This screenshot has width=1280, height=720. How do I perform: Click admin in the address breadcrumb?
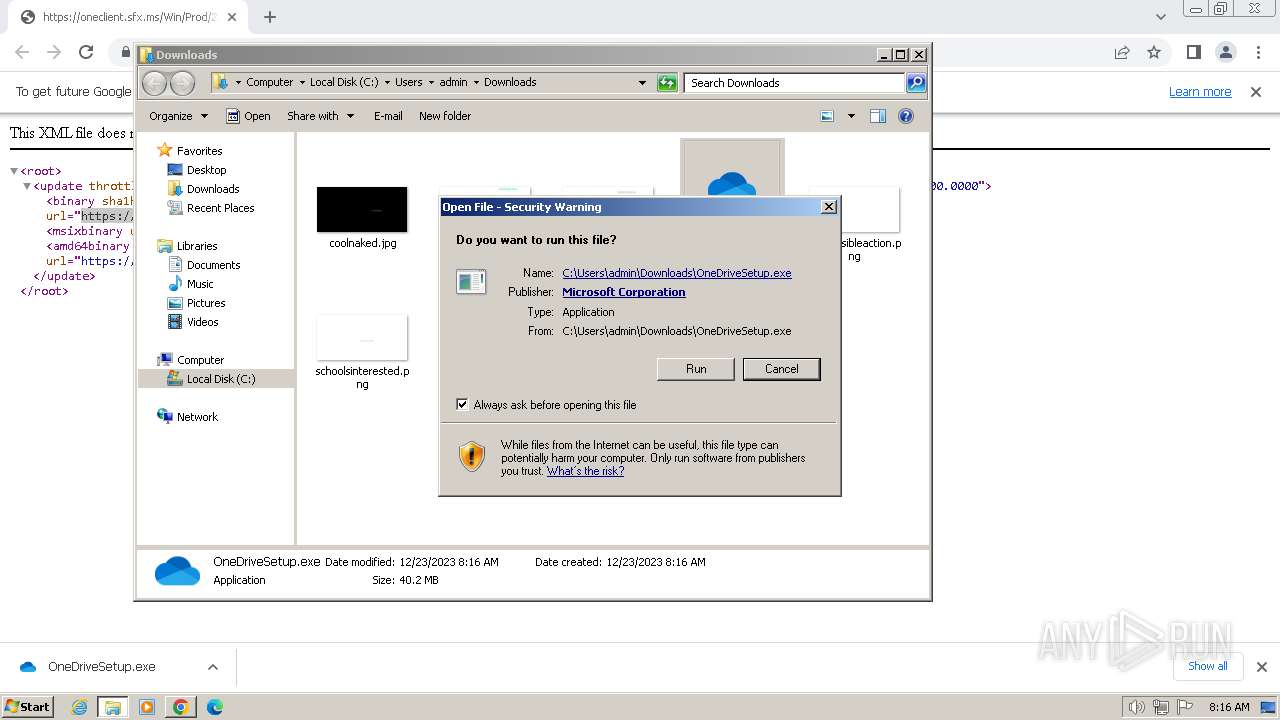[x=453, y=82]
